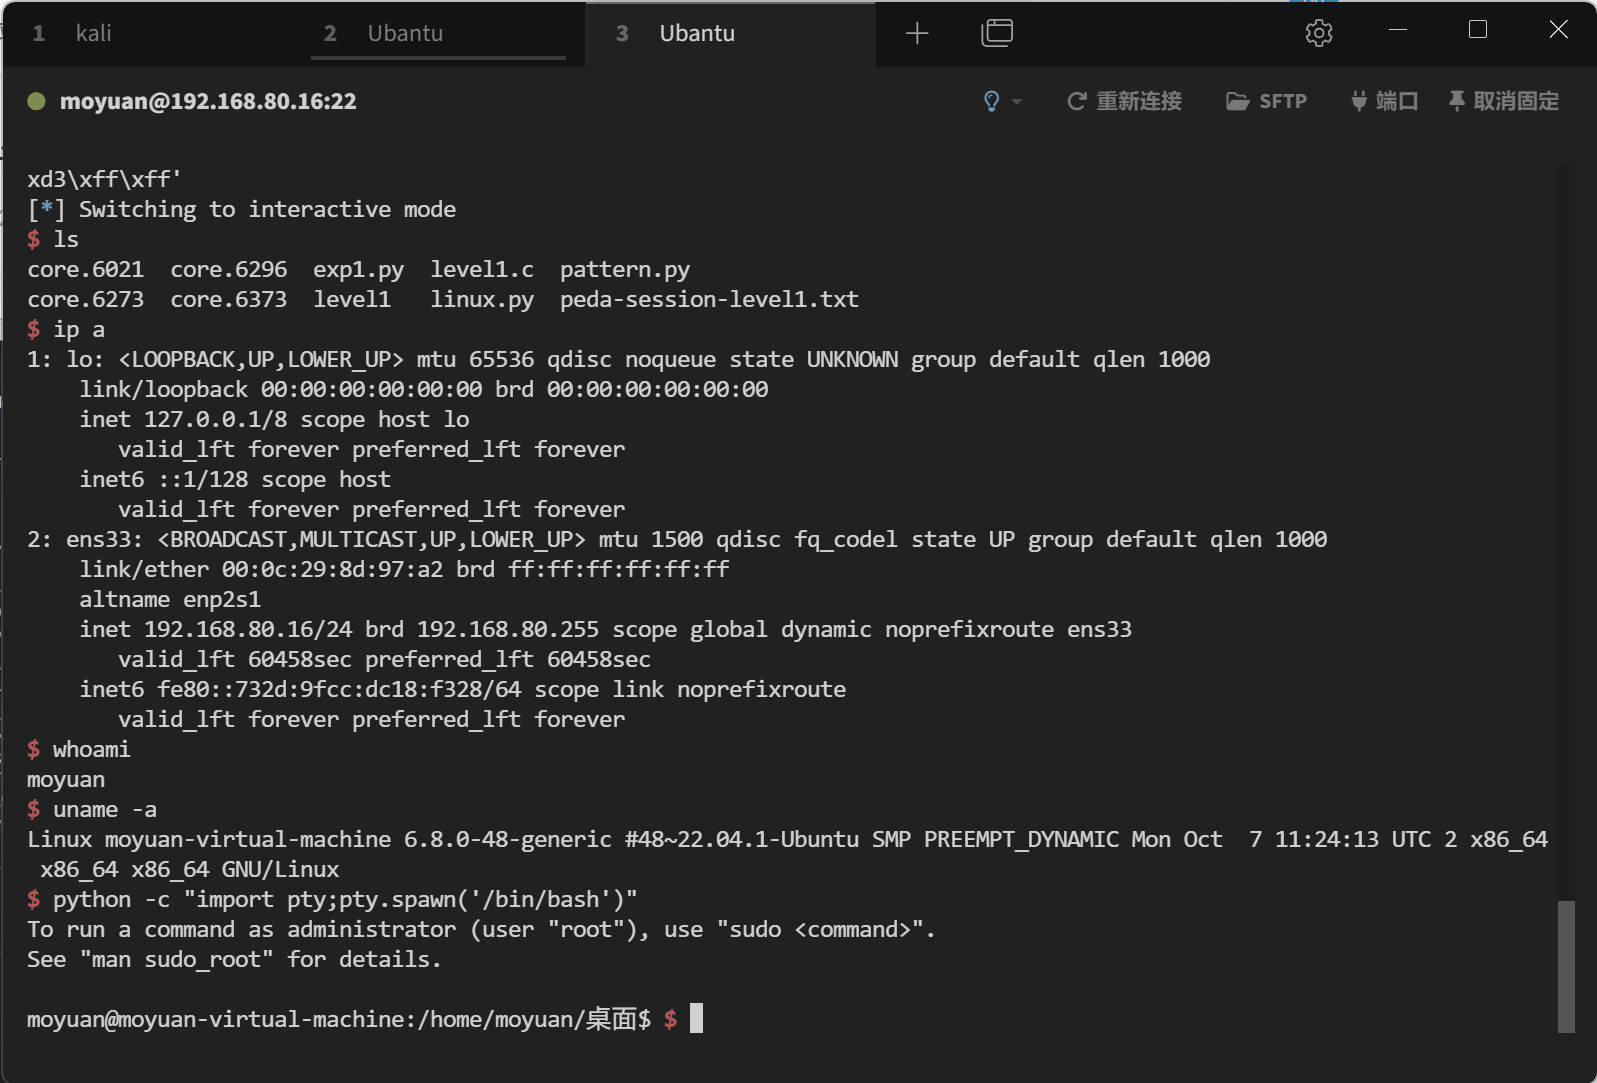Open a new tab with the plus icon

pyautogui.click(x=917, y=34)
